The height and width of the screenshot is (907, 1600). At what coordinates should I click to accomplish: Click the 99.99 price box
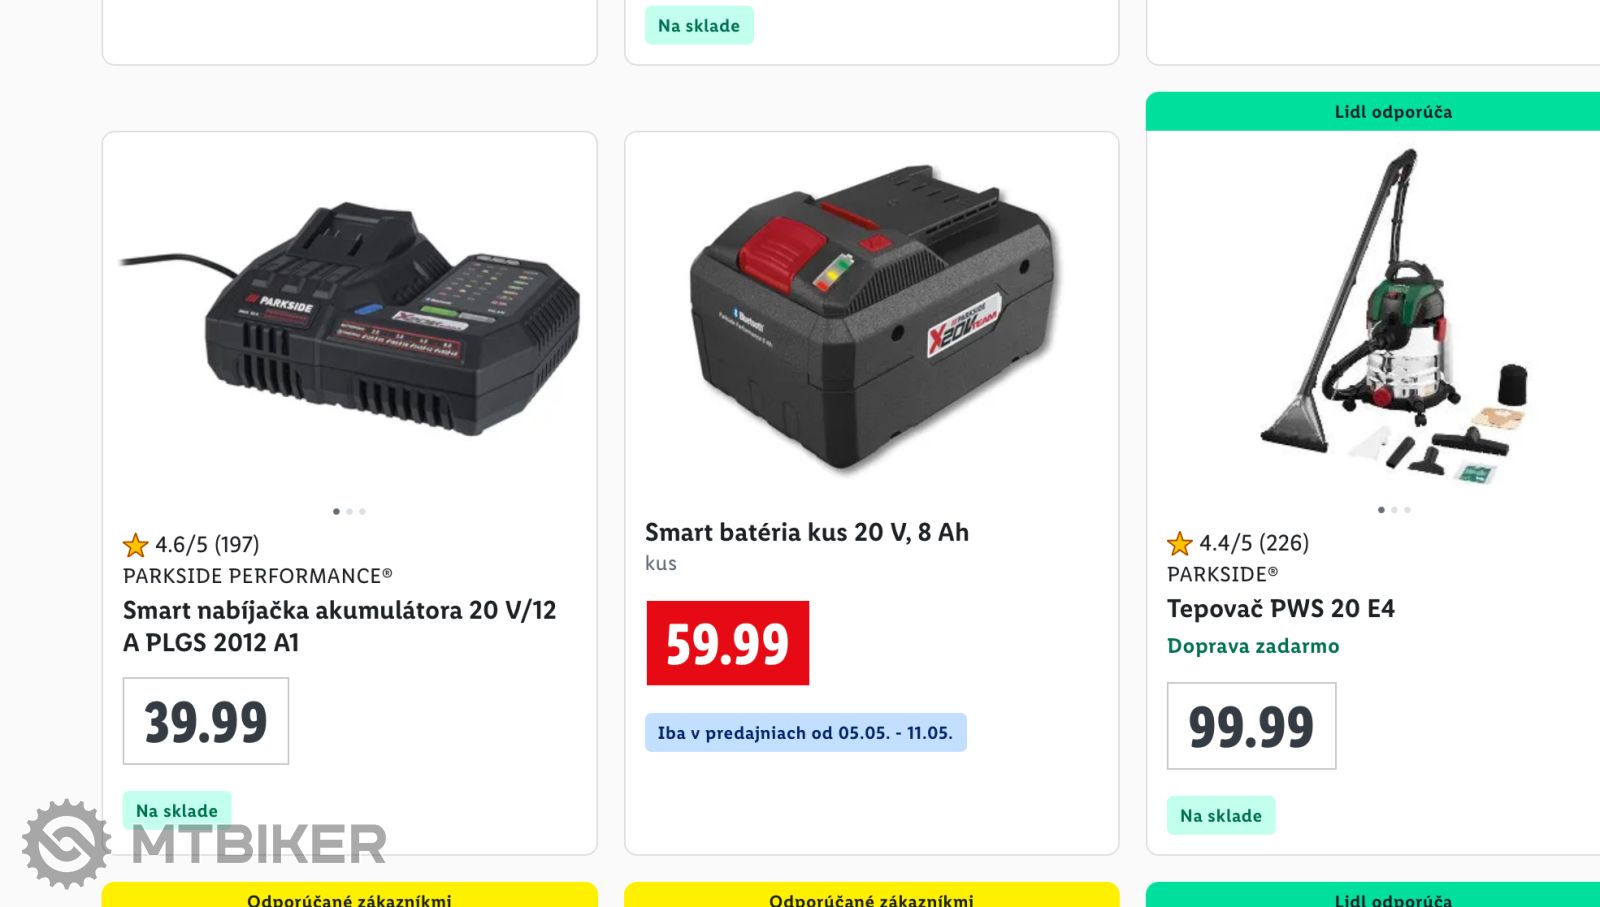(x=1251, y=726)
